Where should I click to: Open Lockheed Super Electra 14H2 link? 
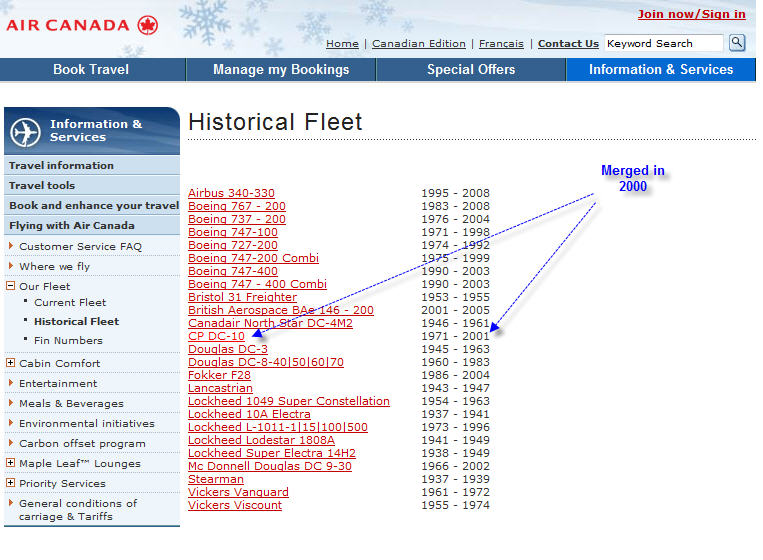[x=272, y=453]
